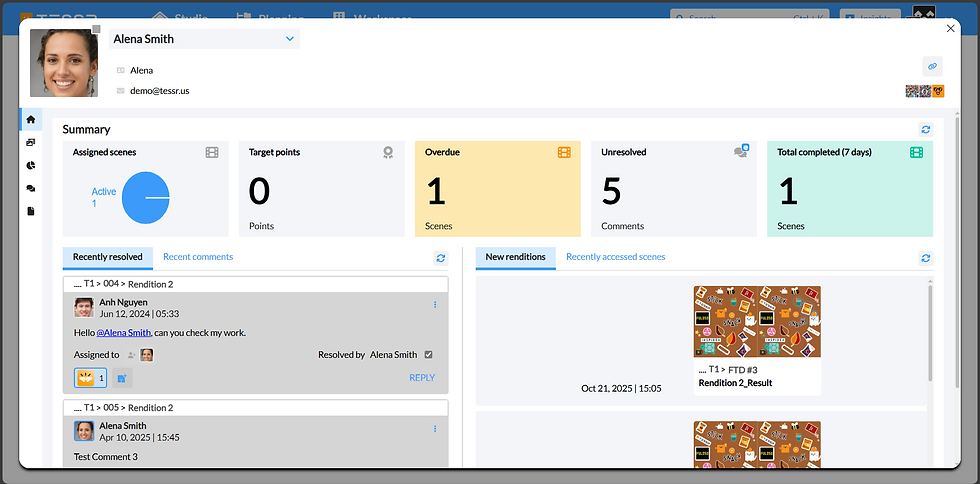This screenshot has height=484, width=980.
Task: Click the small gray status square on profile photo
Action: [96, 29]
